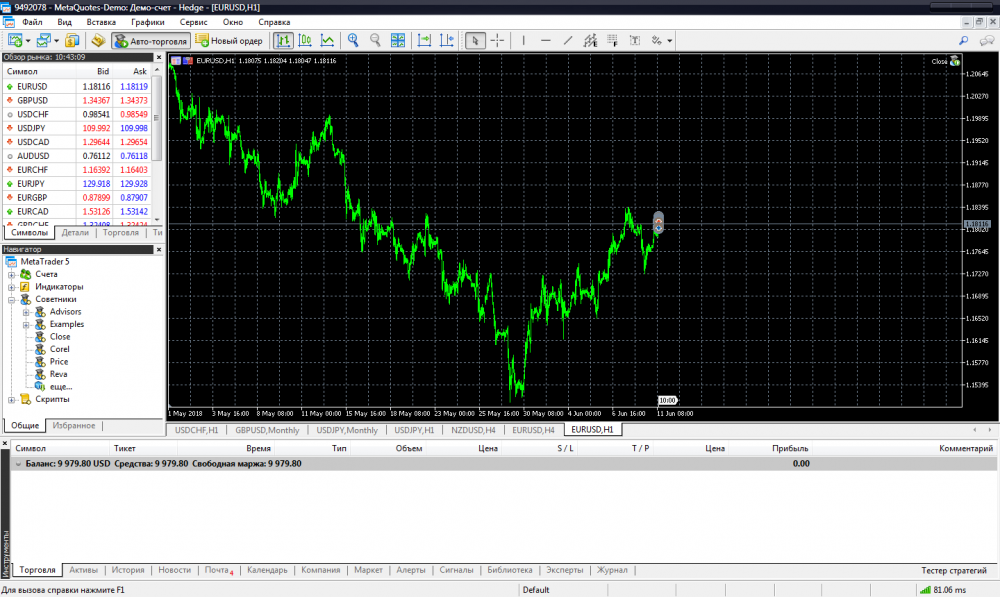Image resolution: width=1000 pixels, height=597 pixels.
Task: Open the USDJPY,H1 chart tab
Action: point(414,430)
